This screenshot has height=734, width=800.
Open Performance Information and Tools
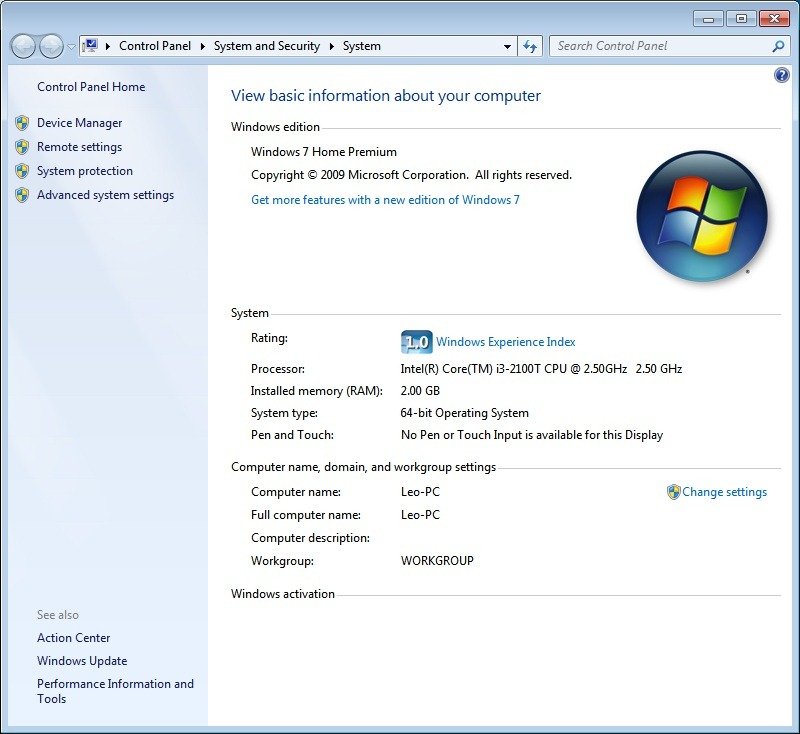[115, 691]
